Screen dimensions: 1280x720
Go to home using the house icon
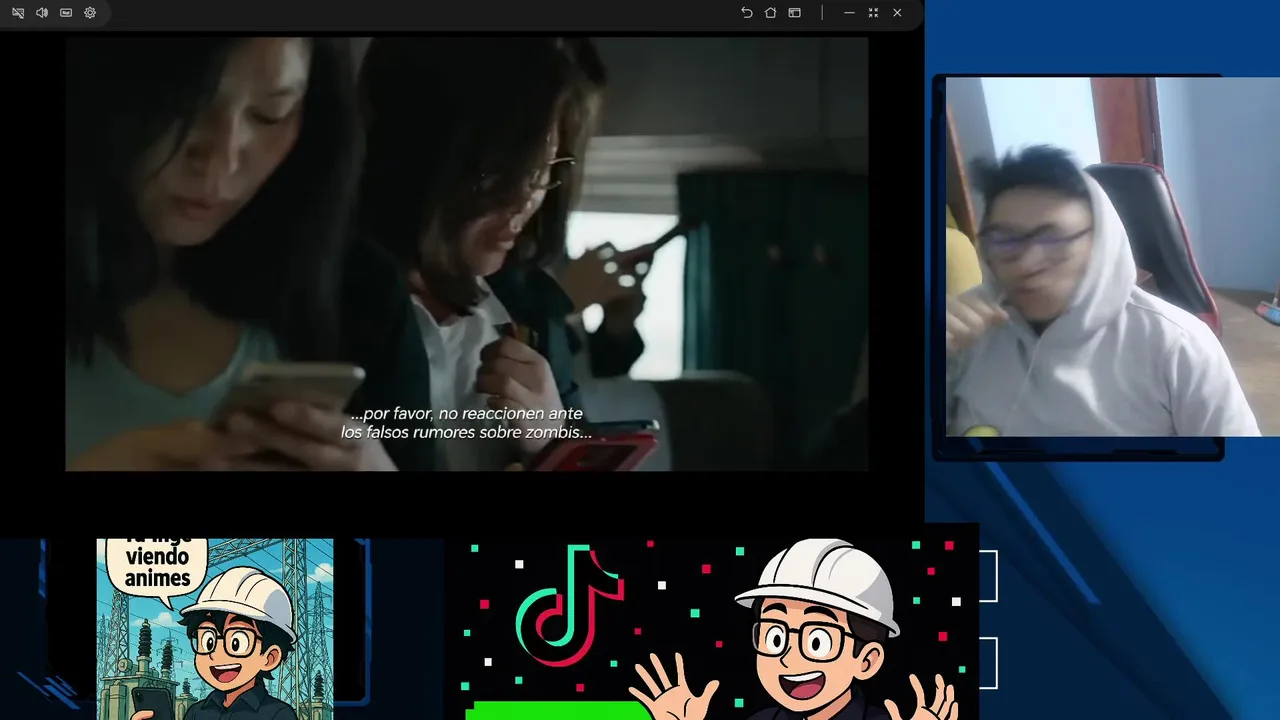(770, 13)
